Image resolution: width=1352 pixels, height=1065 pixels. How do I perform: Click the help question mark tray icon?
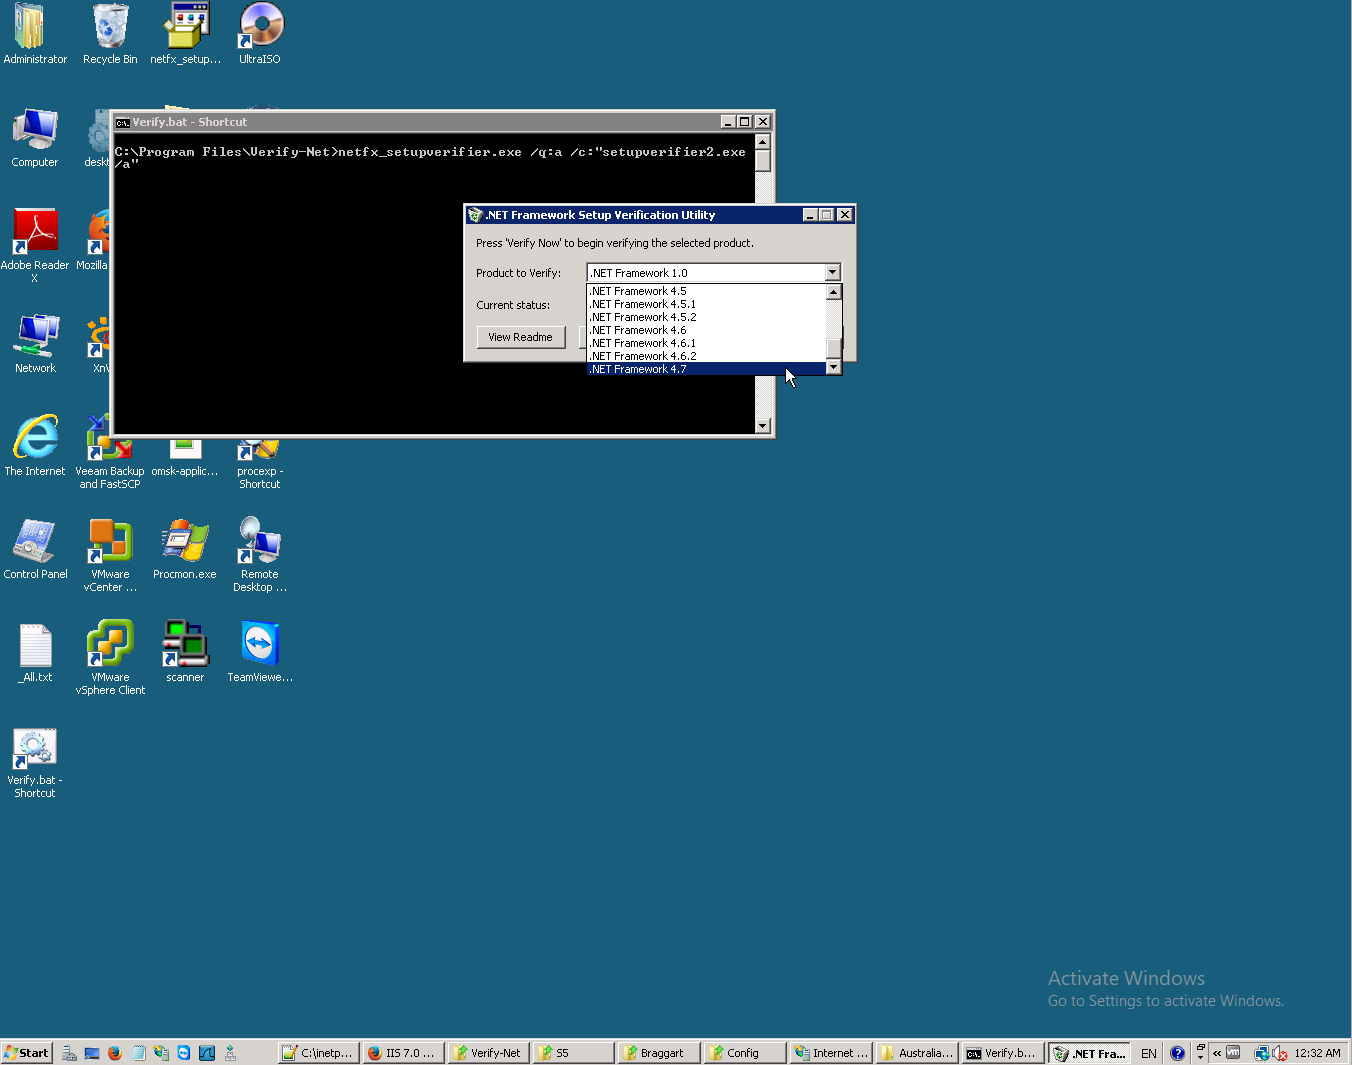[x=1177, y=1053]
